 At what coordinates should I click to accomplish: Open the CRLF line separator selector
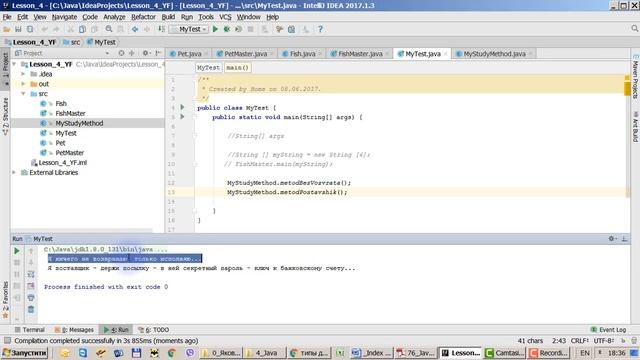coord(580,341)
